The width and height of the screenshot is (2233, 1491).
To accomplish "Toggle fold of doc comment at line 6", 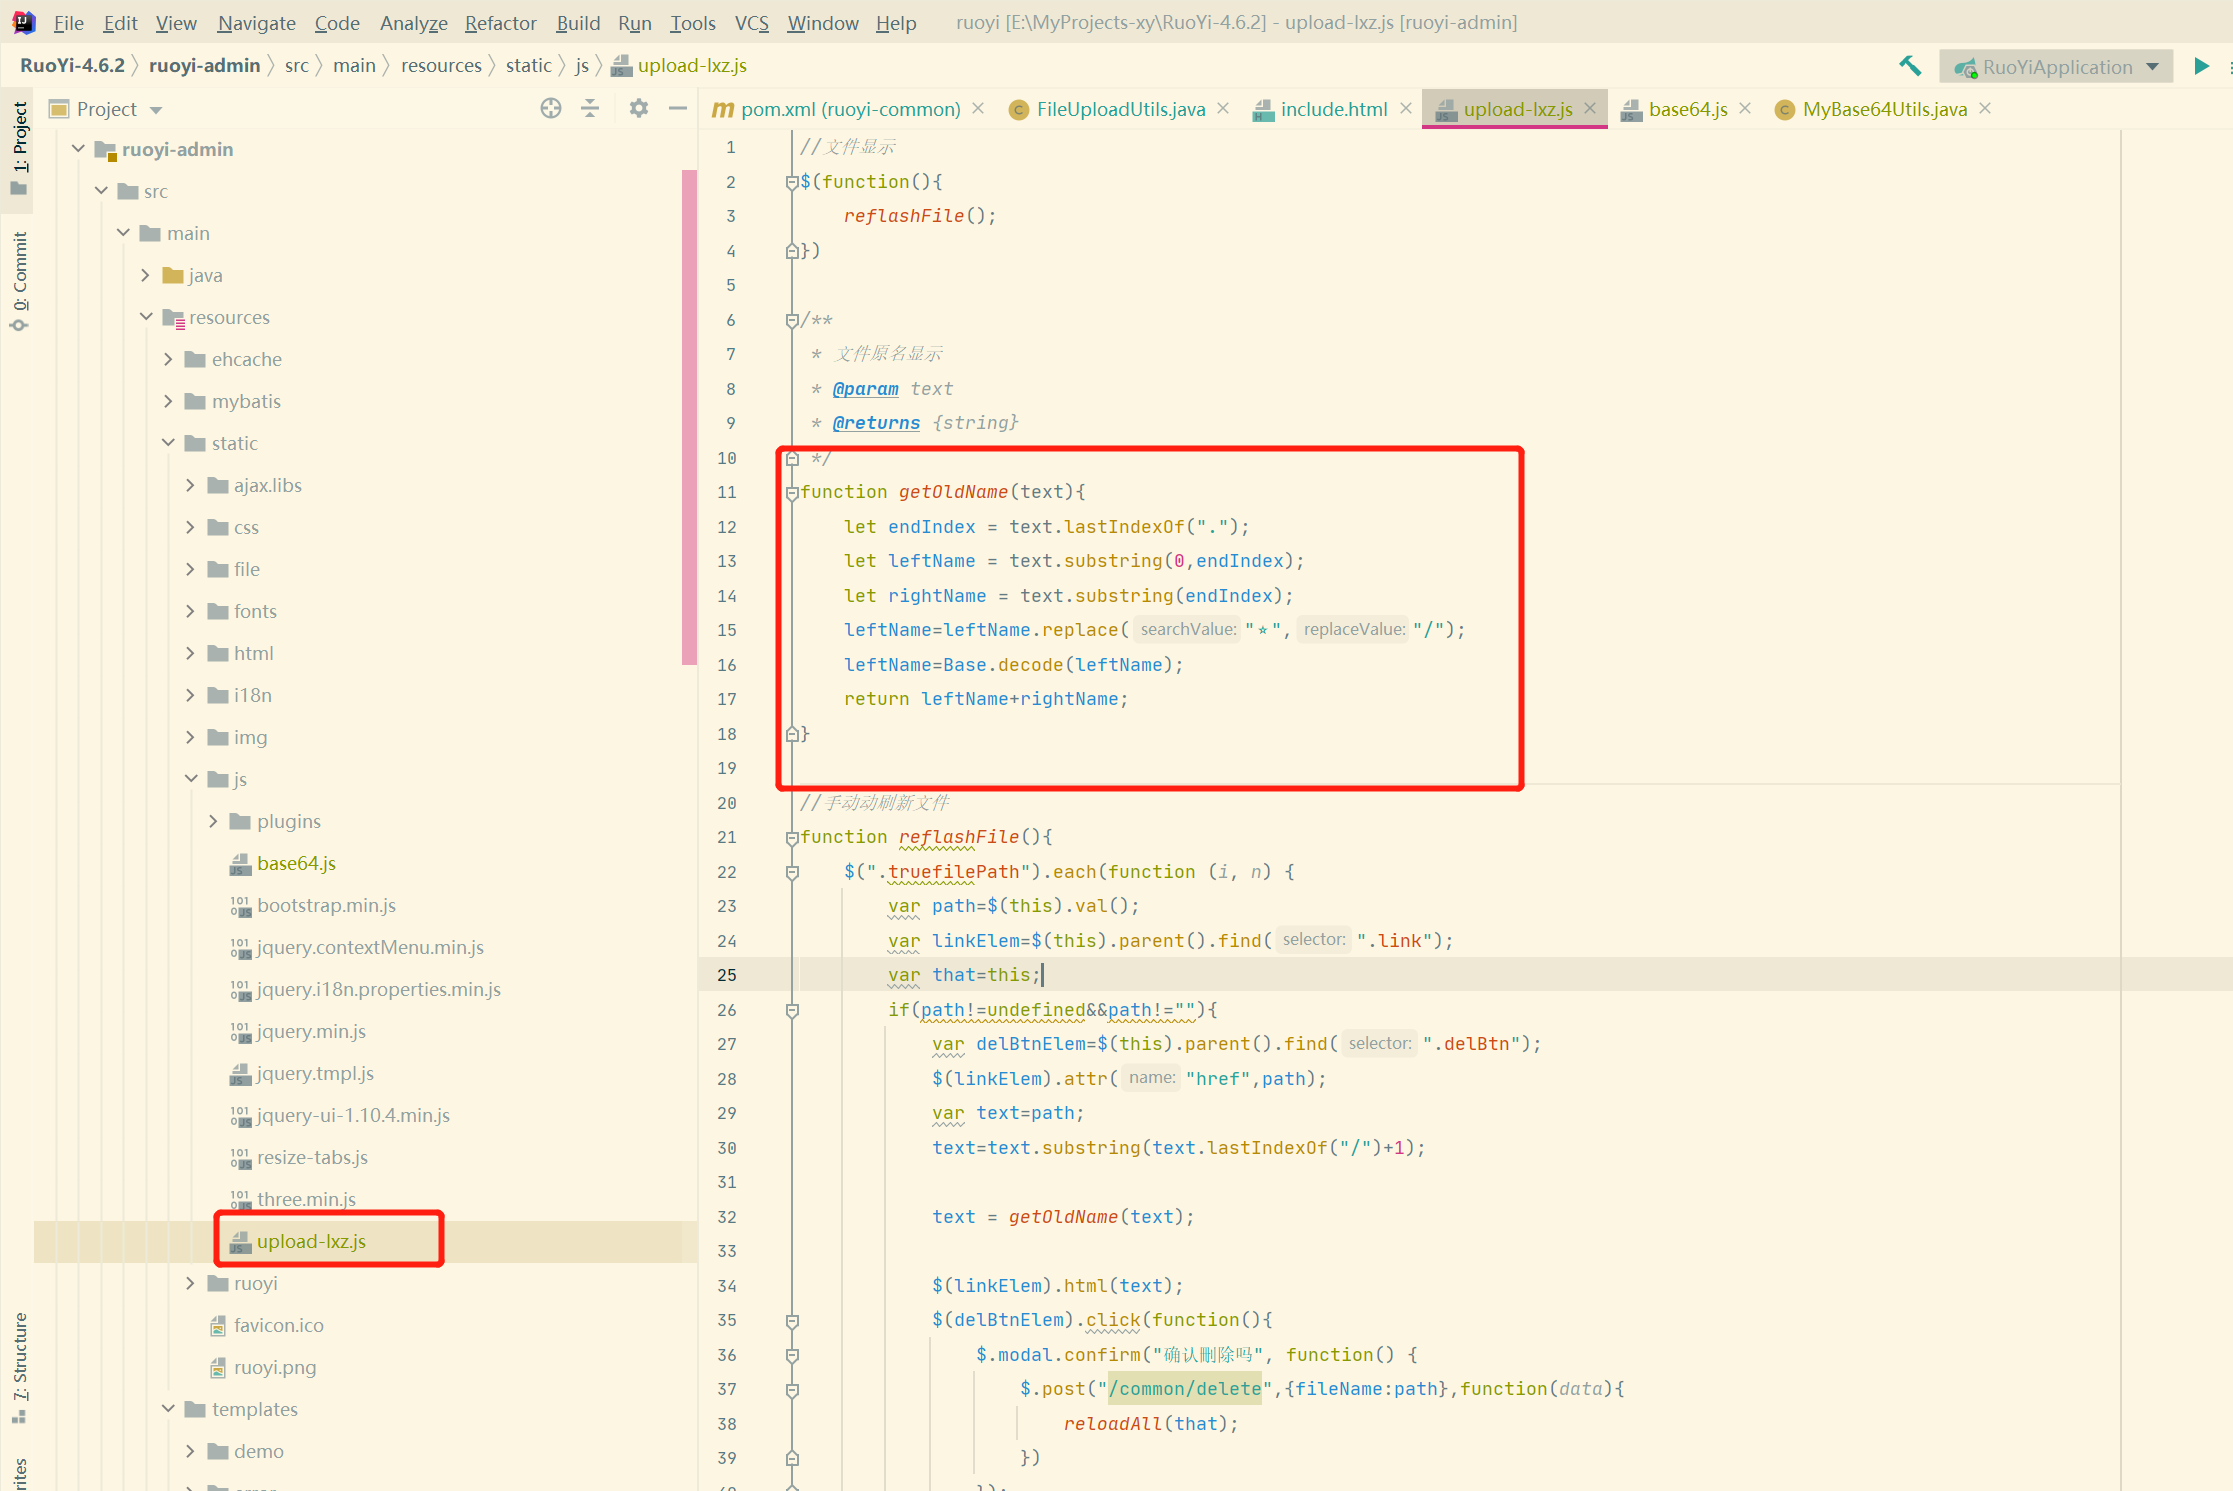I will (x=792, y=320).
